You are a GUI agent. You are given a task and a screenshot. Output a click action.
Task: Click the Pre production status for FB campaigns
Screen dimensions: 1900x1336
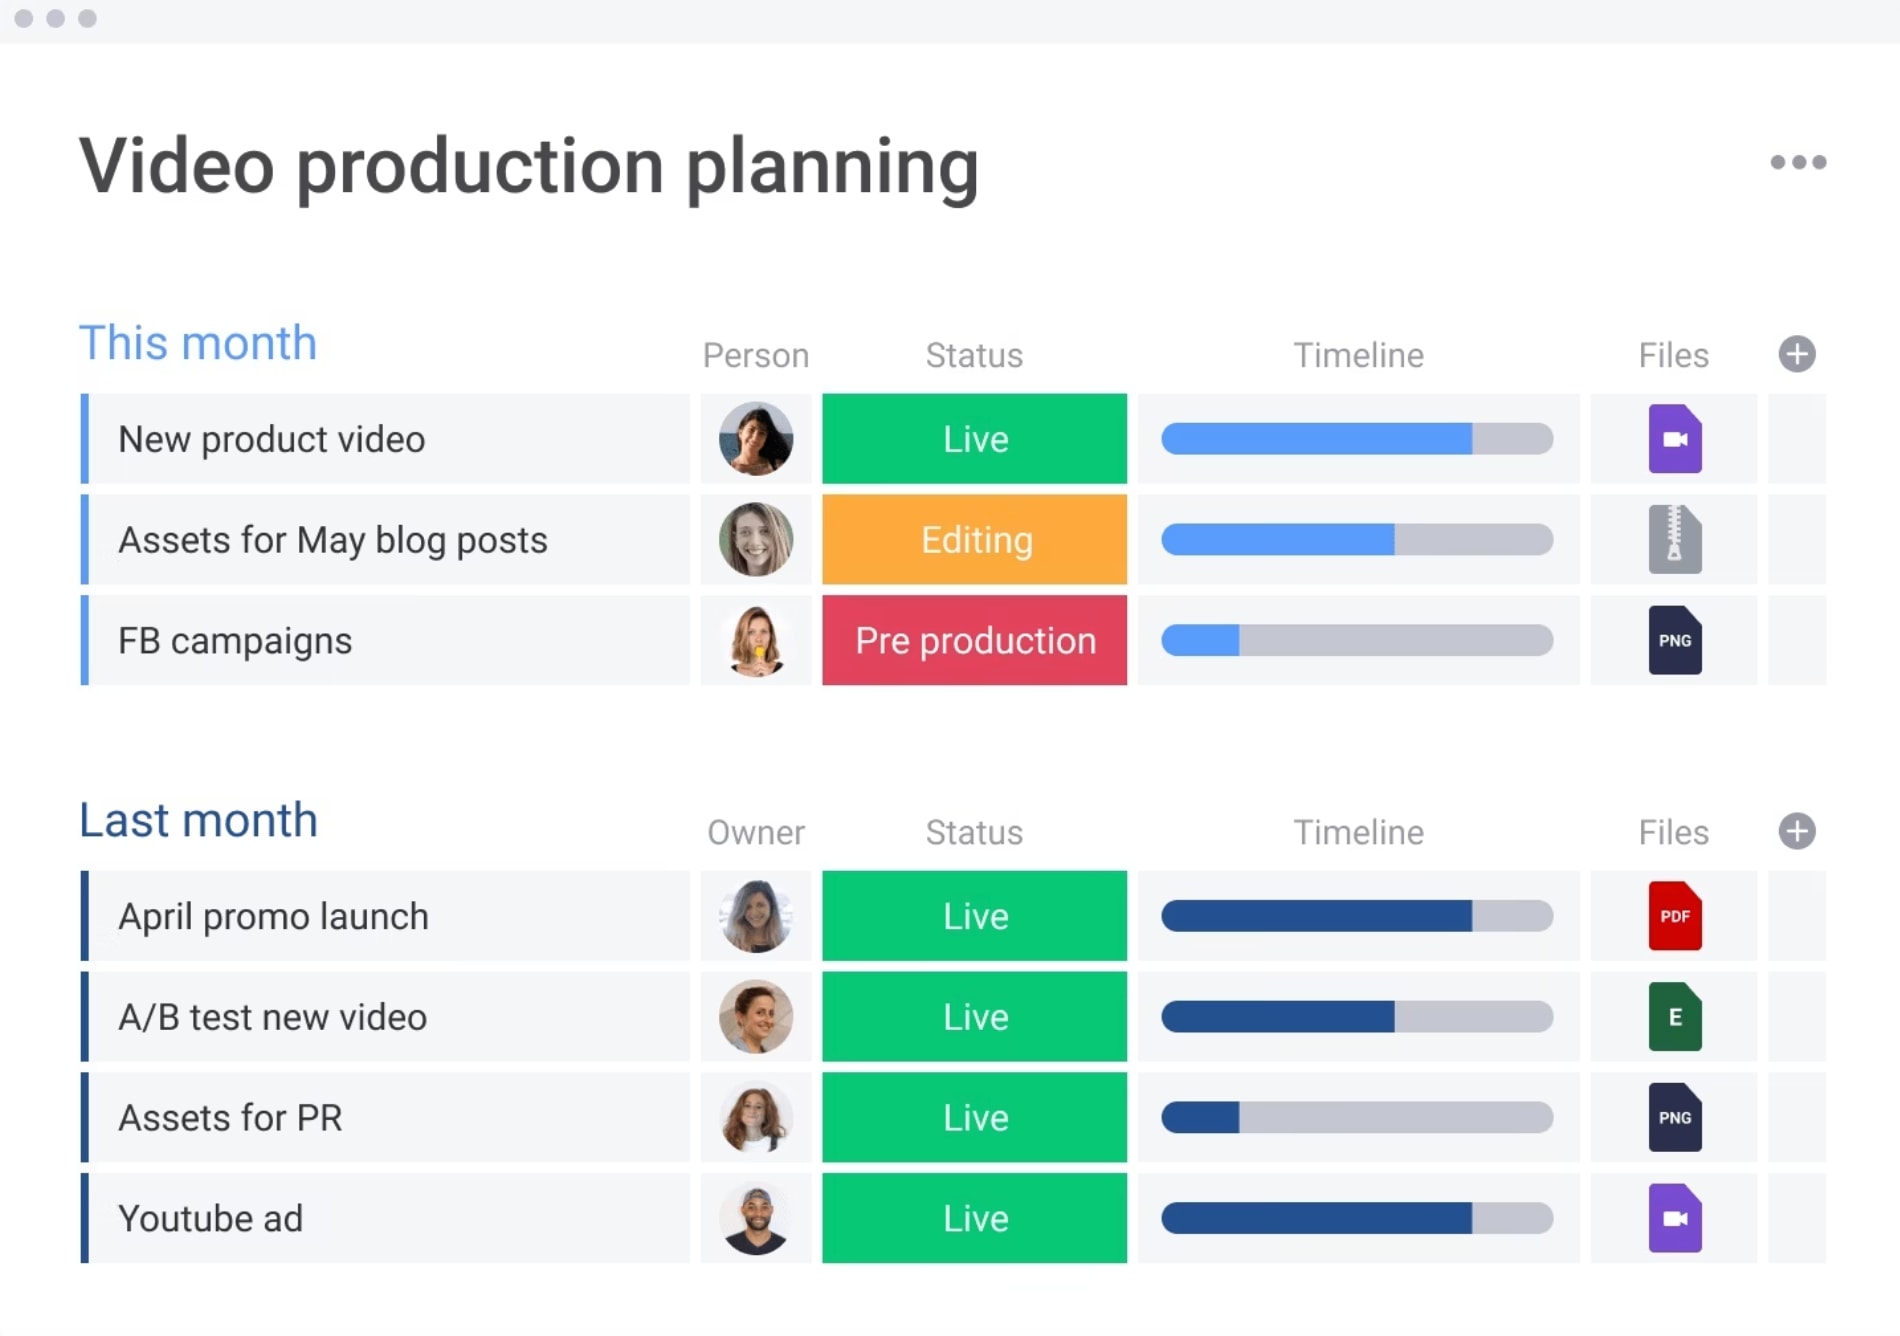click(x=974, y=641)
